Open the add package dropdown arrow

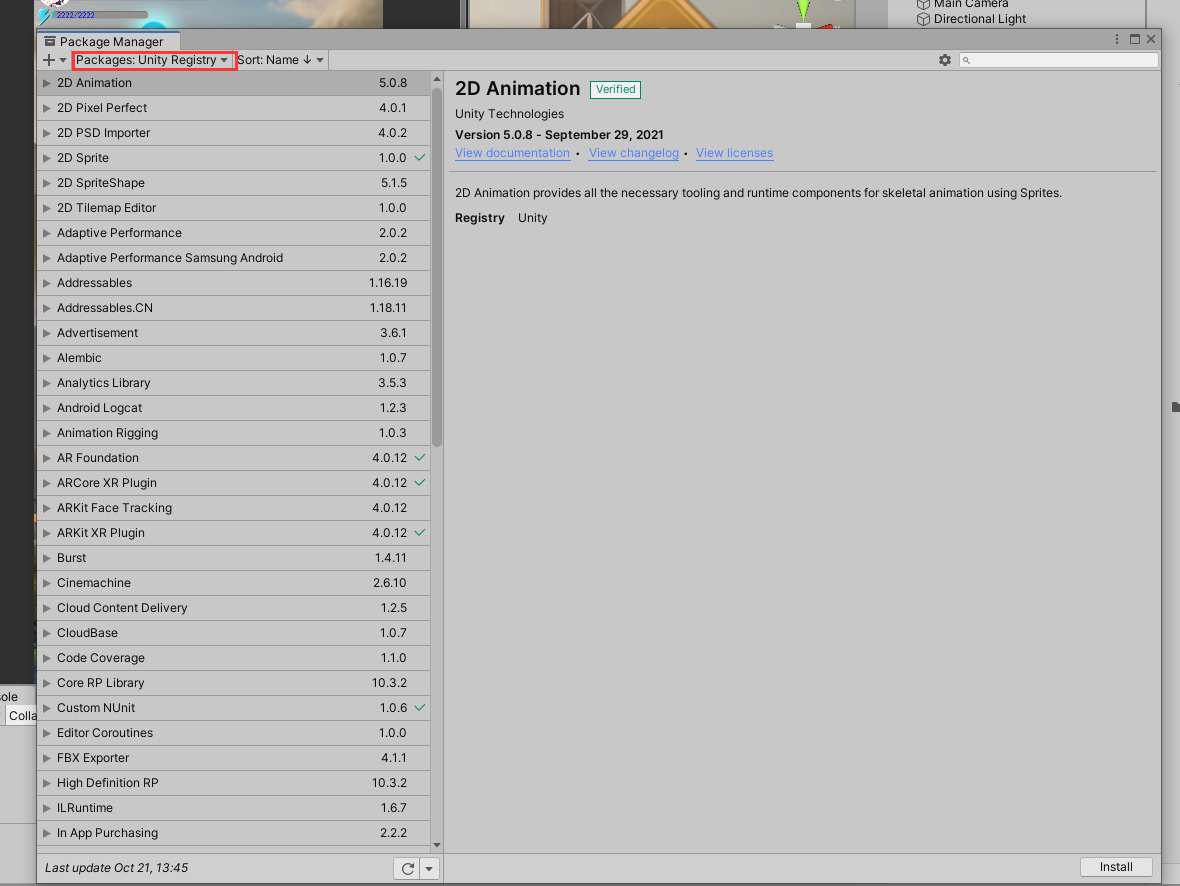point(63,59)
